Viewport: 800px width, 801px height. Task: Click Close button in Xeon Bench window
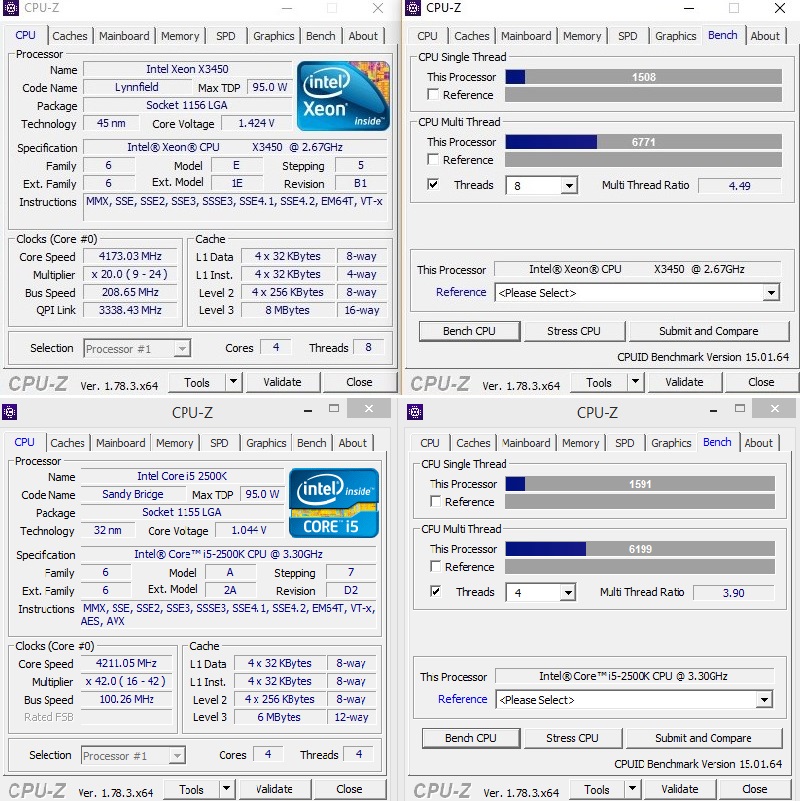(x=761, y=382)
